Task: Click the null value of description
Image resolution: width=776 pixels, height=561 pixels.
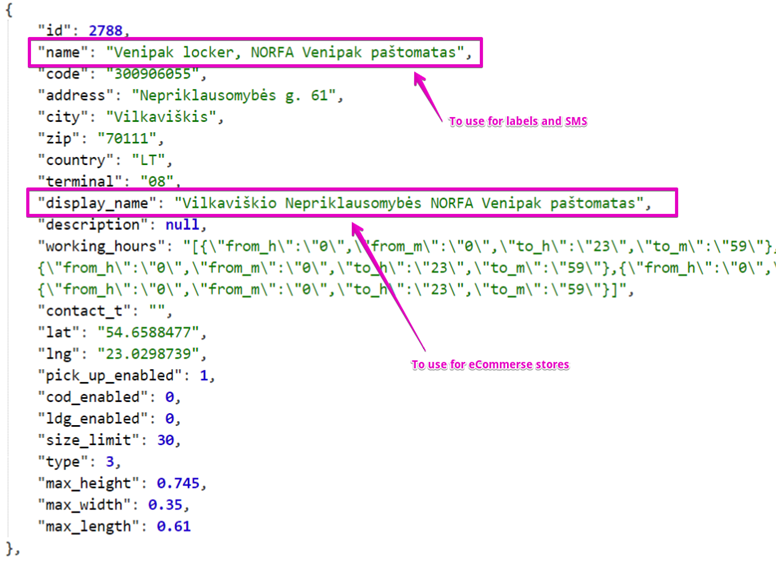Action: click(x=183, y=225)
